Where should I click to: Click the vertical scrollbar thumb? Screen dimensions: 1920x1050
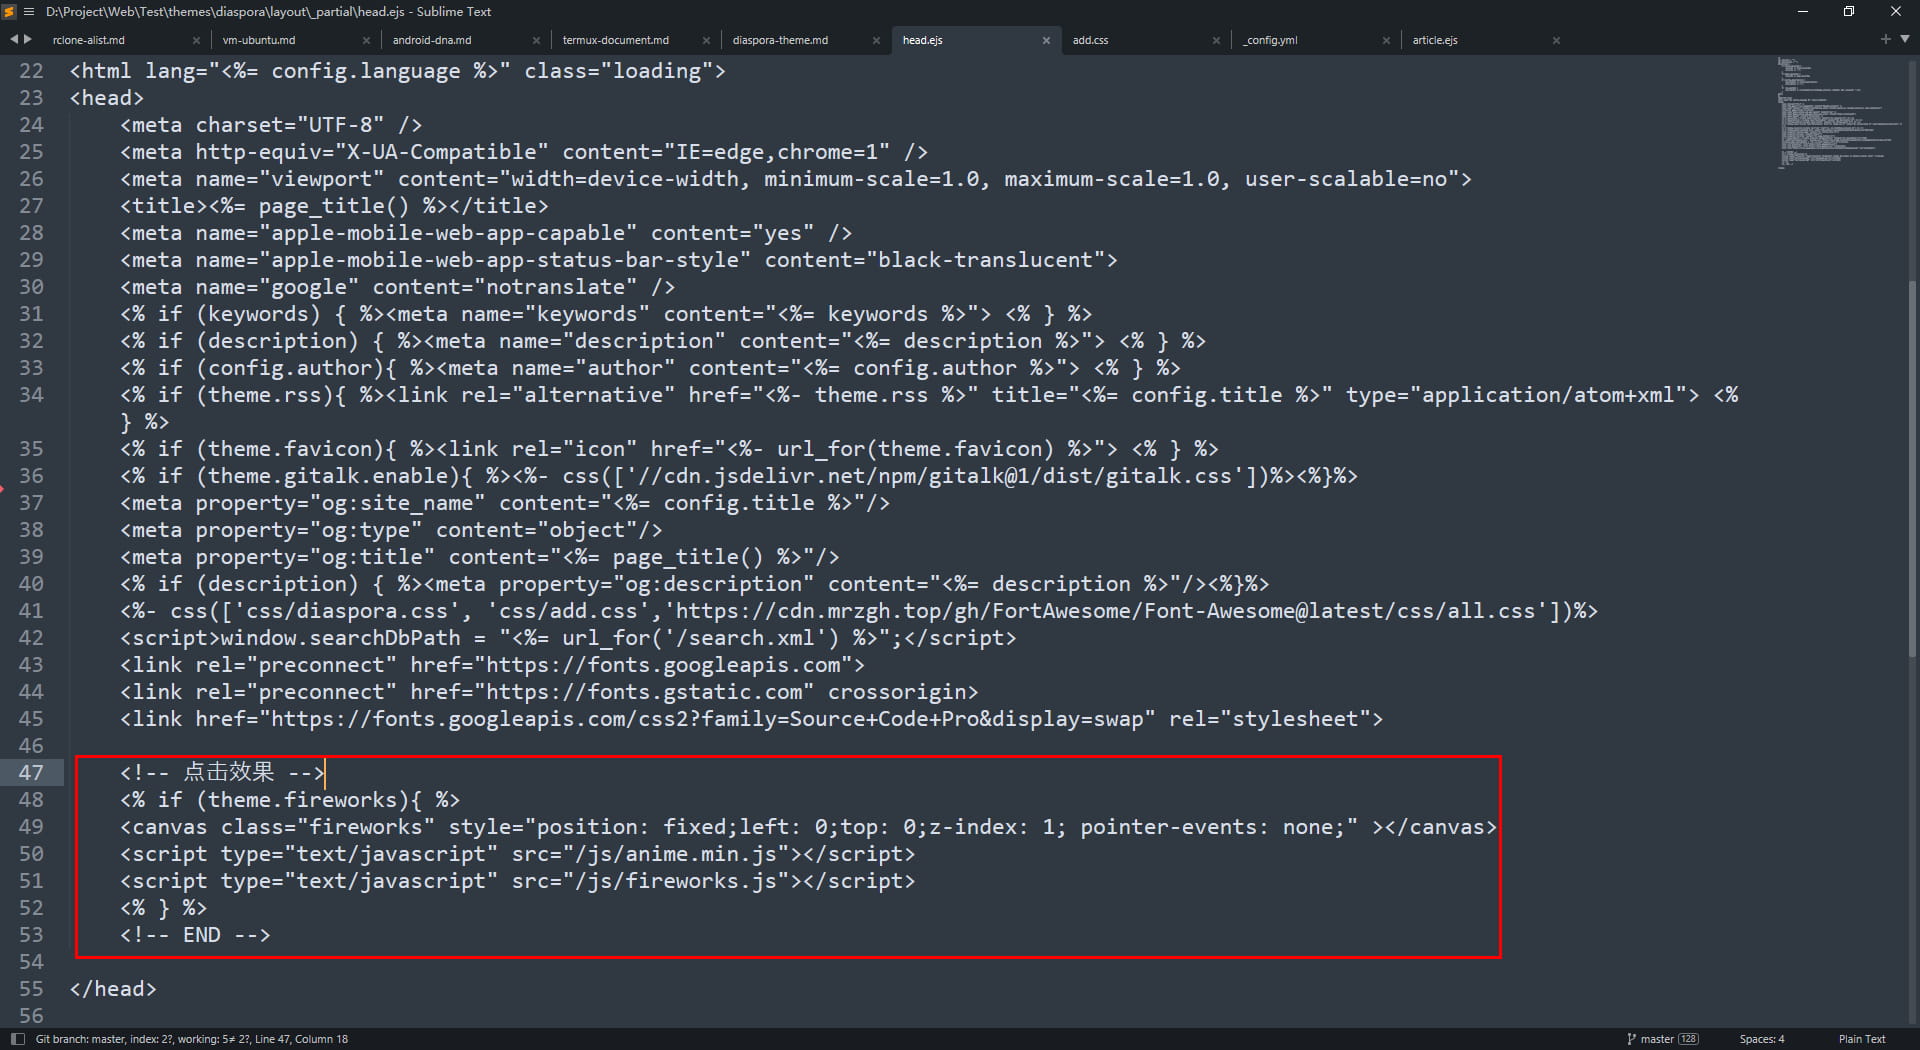tap(1912, 470)
